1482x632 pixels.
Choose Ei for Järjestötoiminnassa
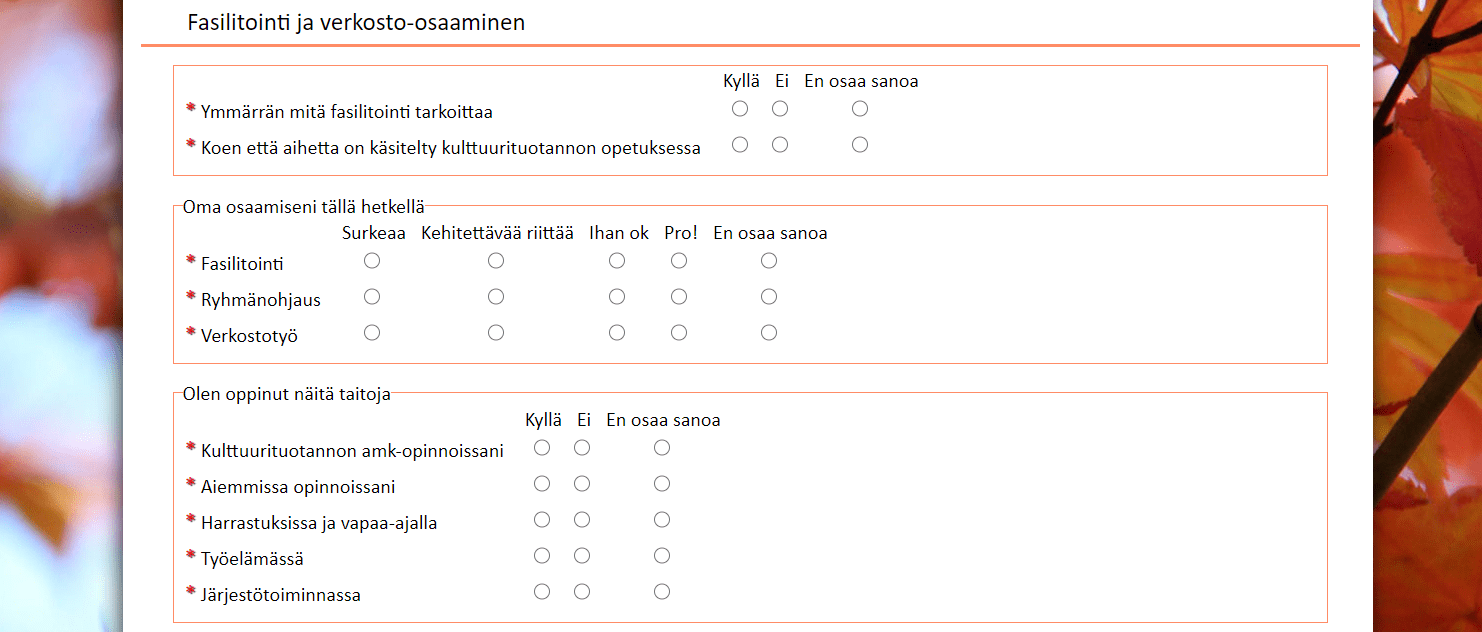point(582,592)
